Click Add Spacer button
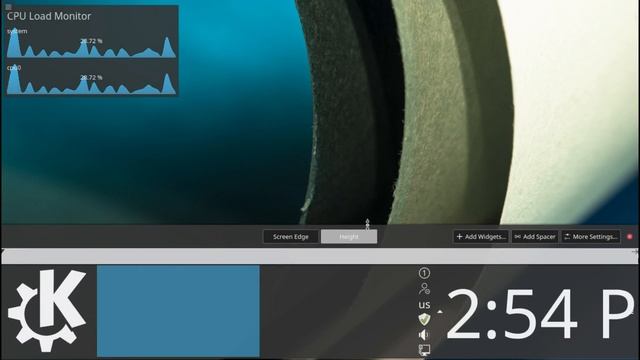The width and height of the screenshot is (640, 360). point(535,237)
